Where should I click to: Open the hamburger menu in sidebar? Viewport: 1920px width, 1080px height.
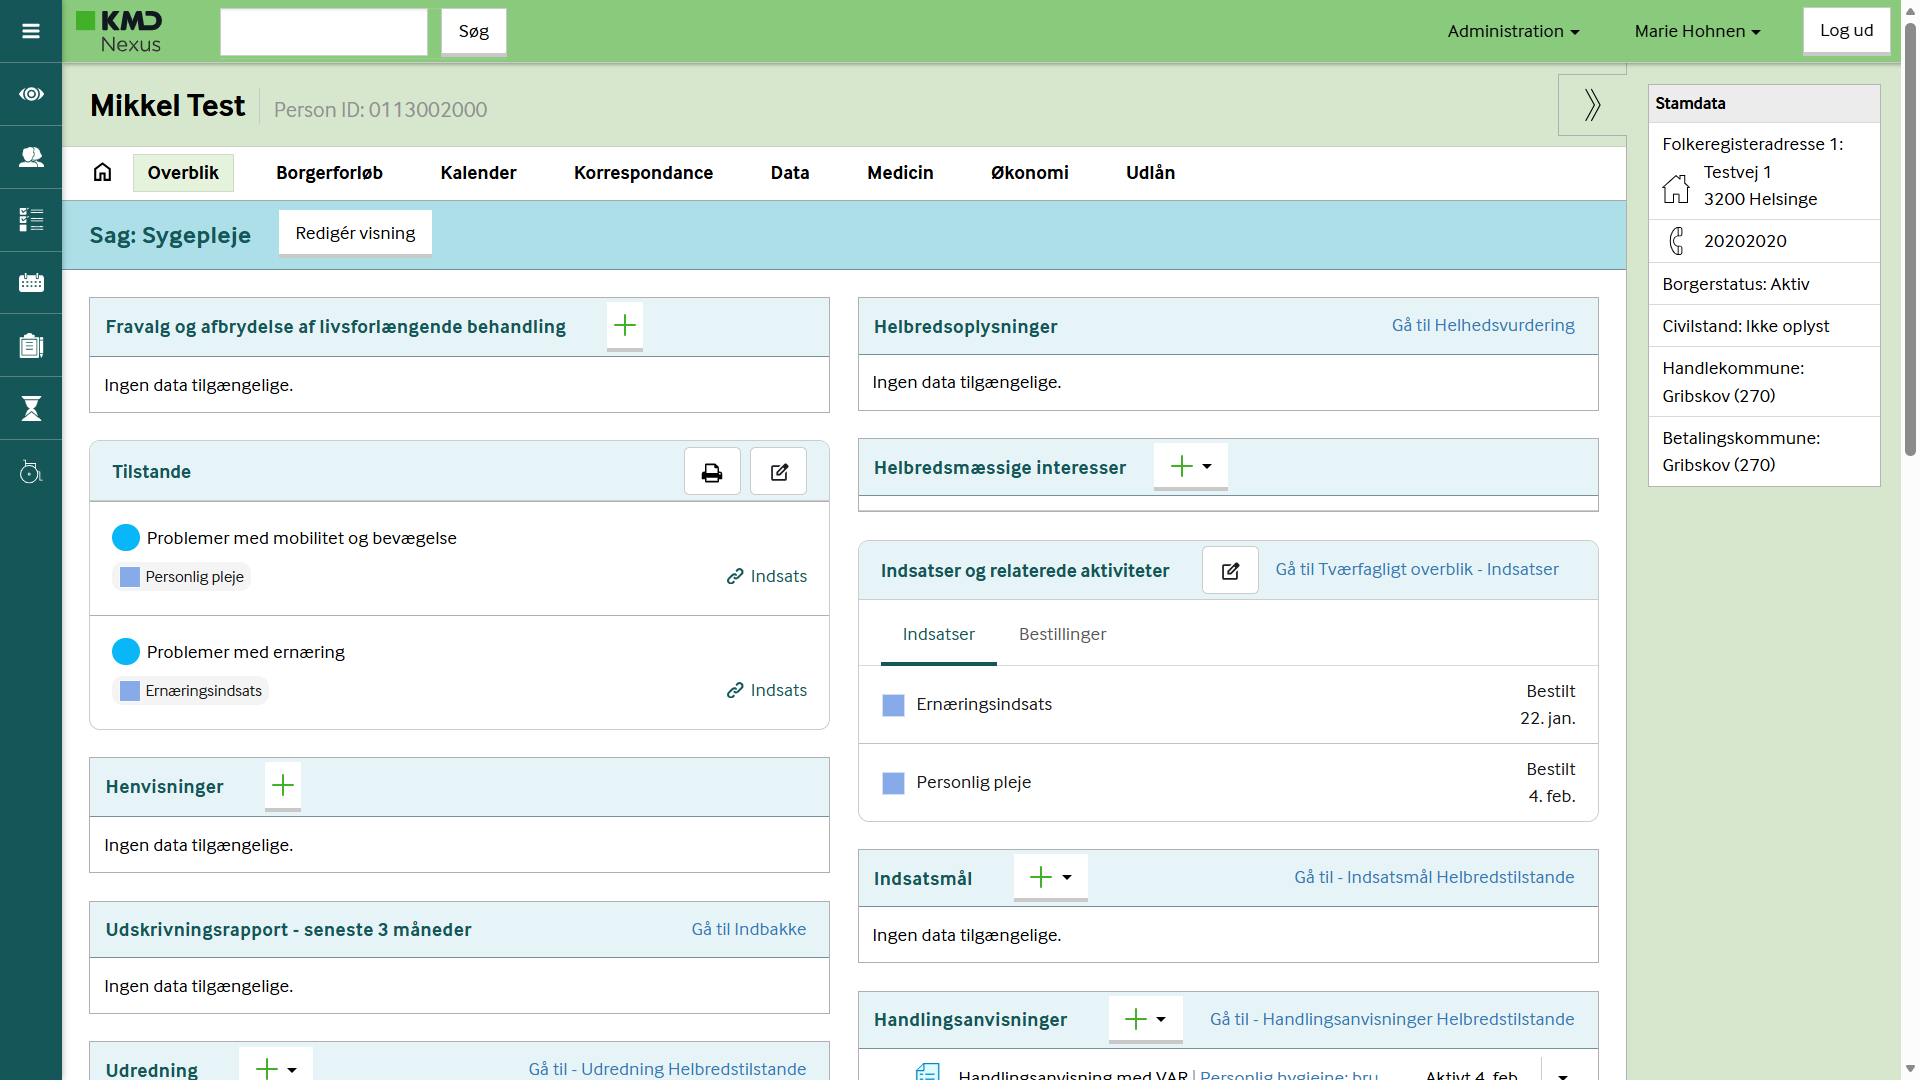tap(31, 31)
